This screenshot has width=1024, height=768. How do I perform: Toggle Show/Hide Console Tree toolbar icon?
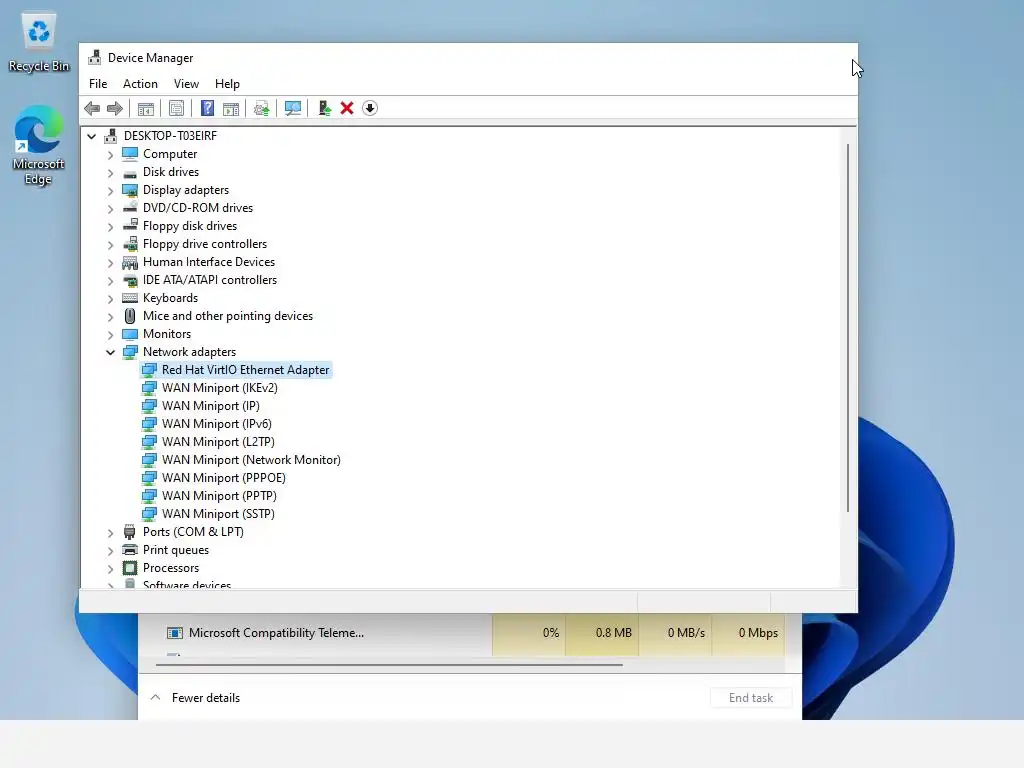(x=146, y=108)
